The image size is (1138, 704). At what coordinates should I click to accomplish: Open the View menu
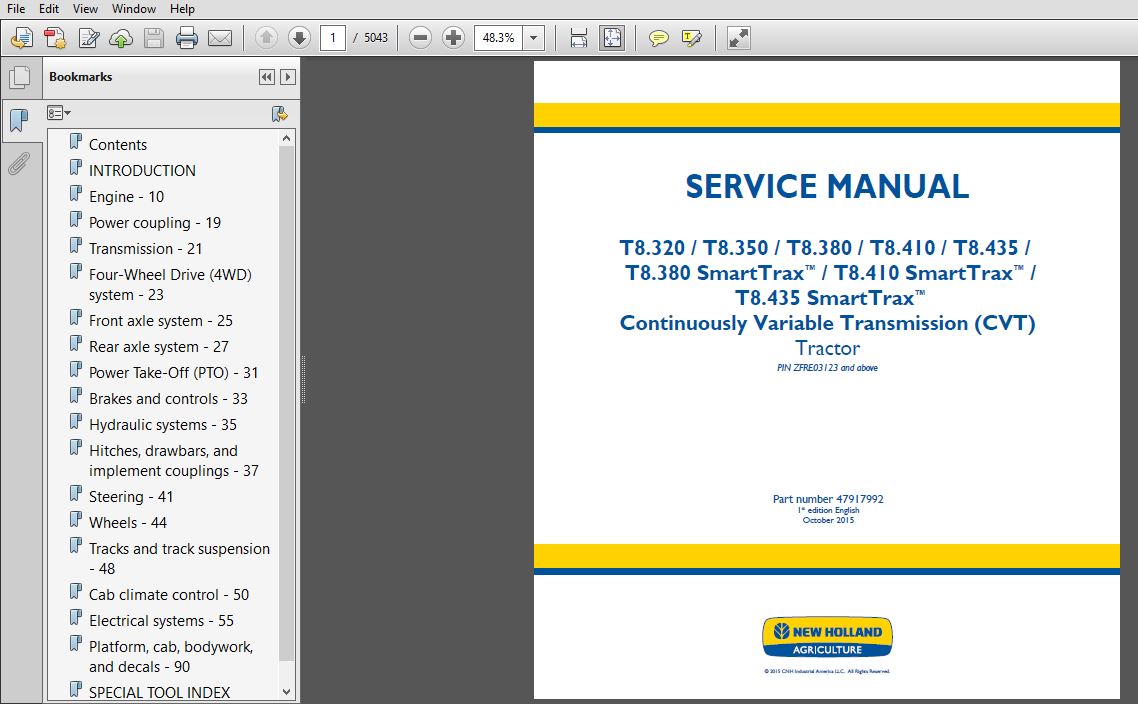85,9
